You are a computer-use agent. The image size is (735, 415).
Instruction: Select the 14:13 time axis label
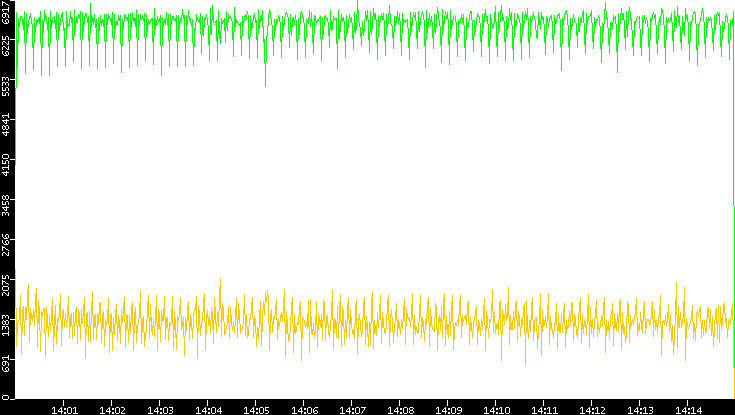pos(641,410)
